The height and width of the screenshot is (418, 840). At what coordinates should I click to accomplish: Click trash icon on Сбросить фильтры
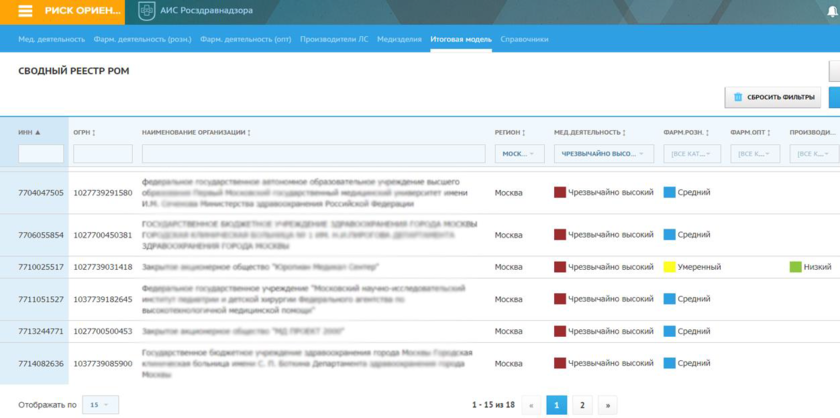(738, 97)
